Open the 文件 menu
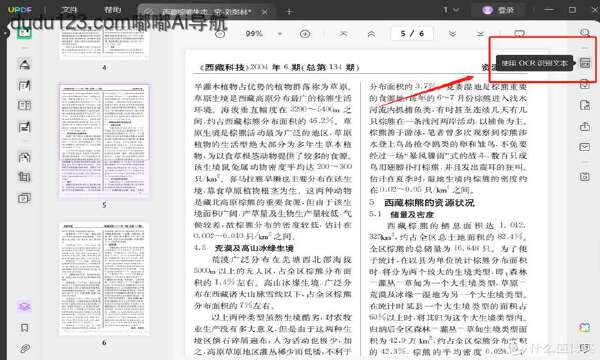 (x=69, y=10)
